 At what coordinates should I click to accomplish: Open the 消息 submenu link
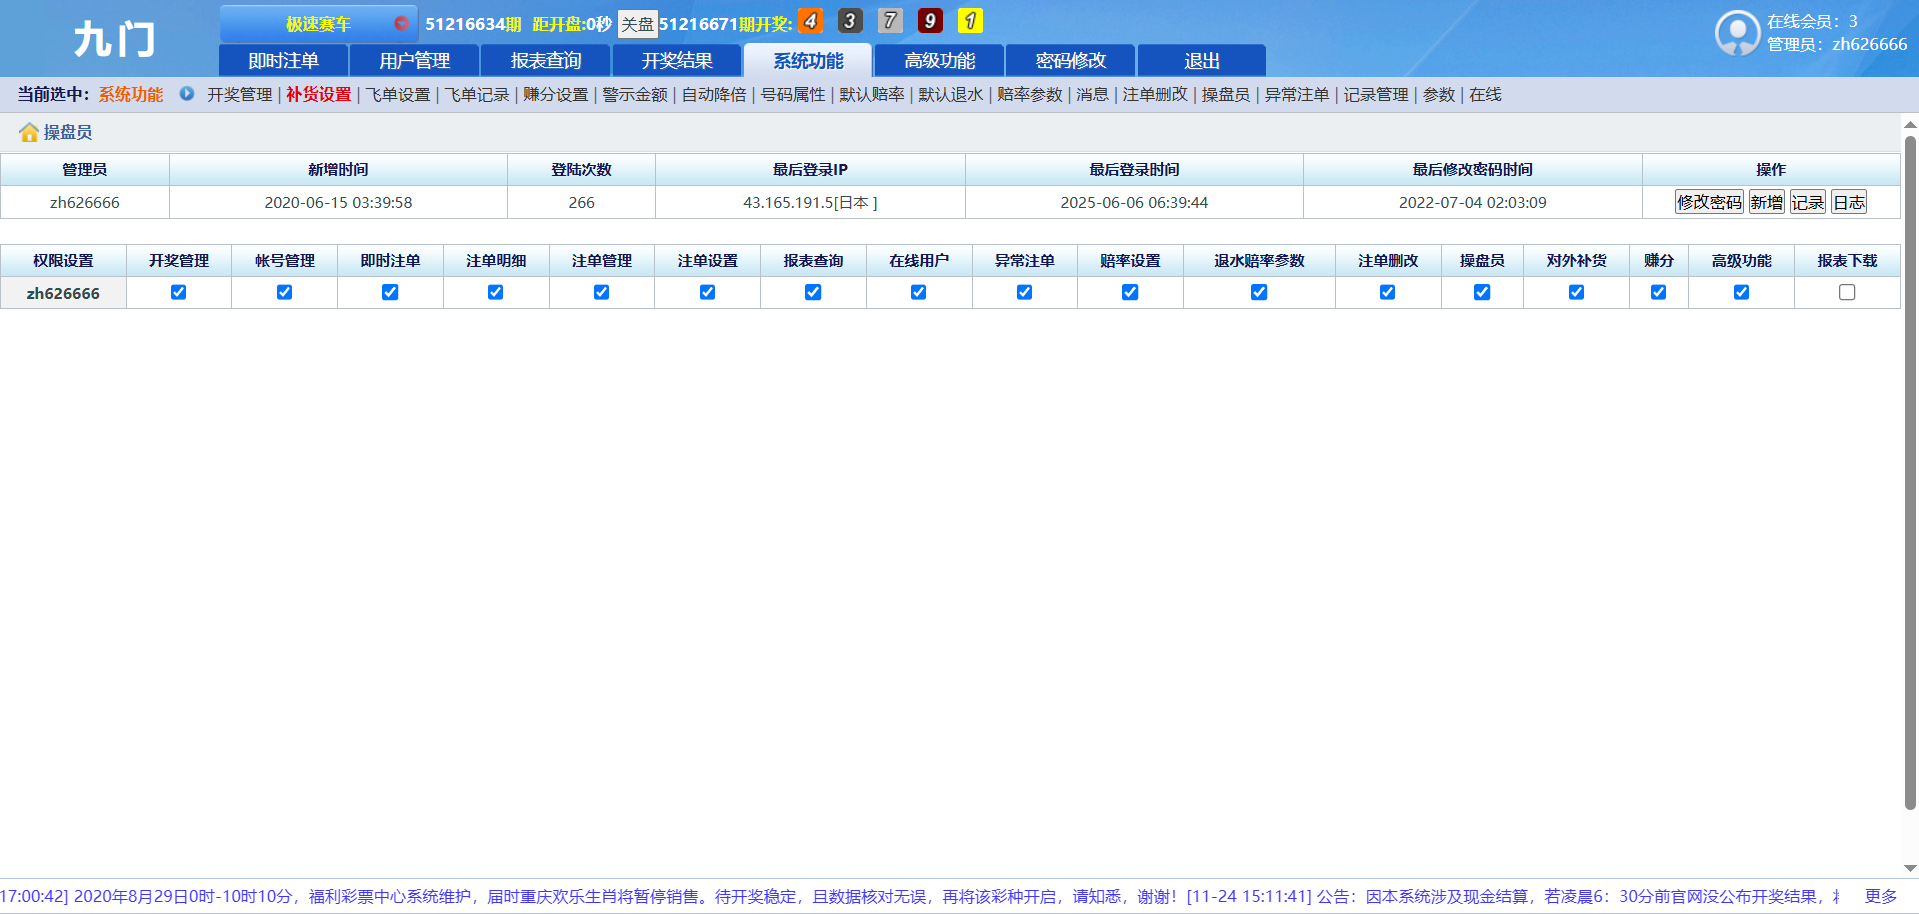click(x=1092, y=94)
